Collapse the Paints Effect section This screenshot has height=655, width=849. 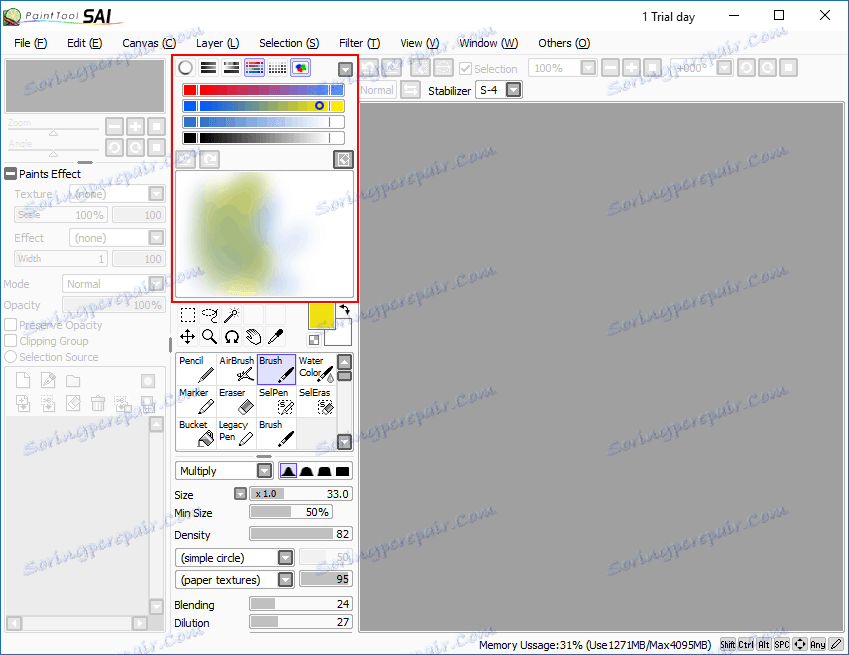click(x=10, y=174)
